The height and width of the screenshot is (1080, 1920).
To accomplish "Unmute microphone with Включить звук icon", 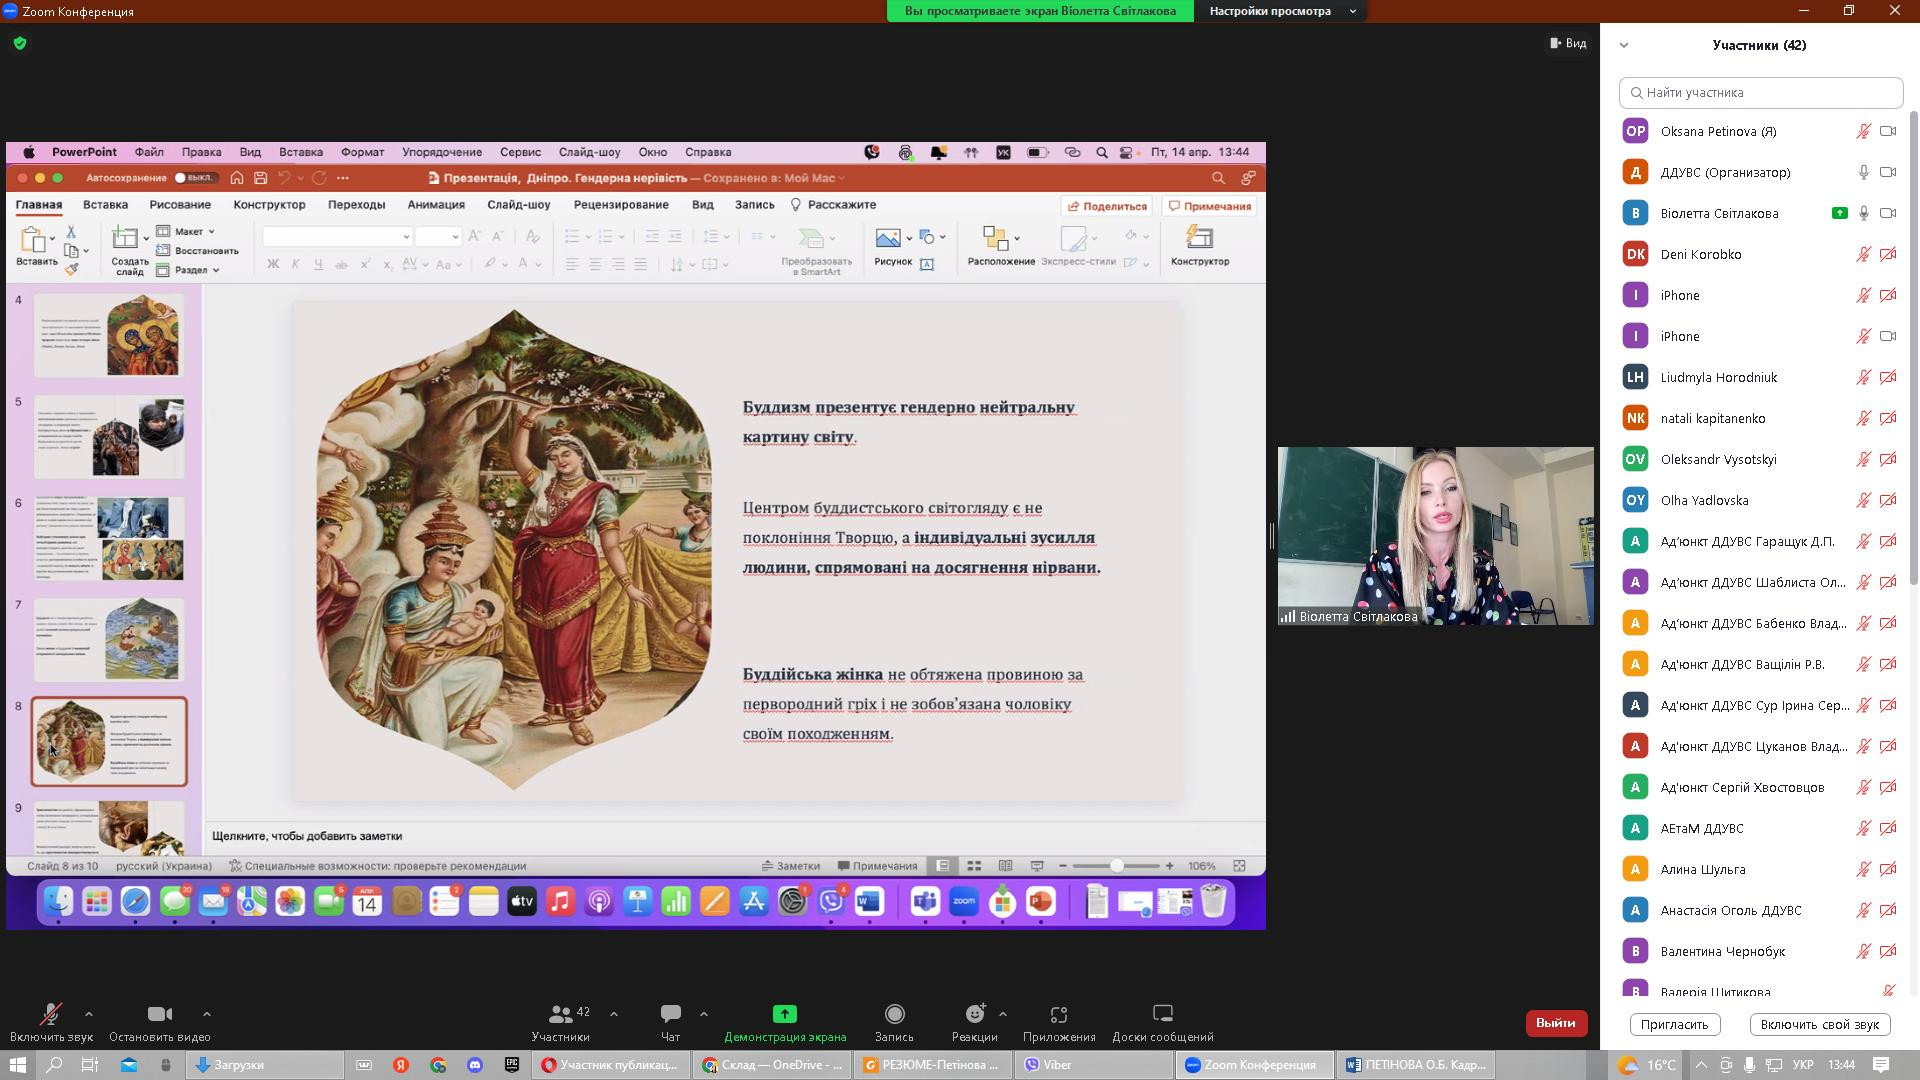I will pyautogui.click(x=50, y=1014).
